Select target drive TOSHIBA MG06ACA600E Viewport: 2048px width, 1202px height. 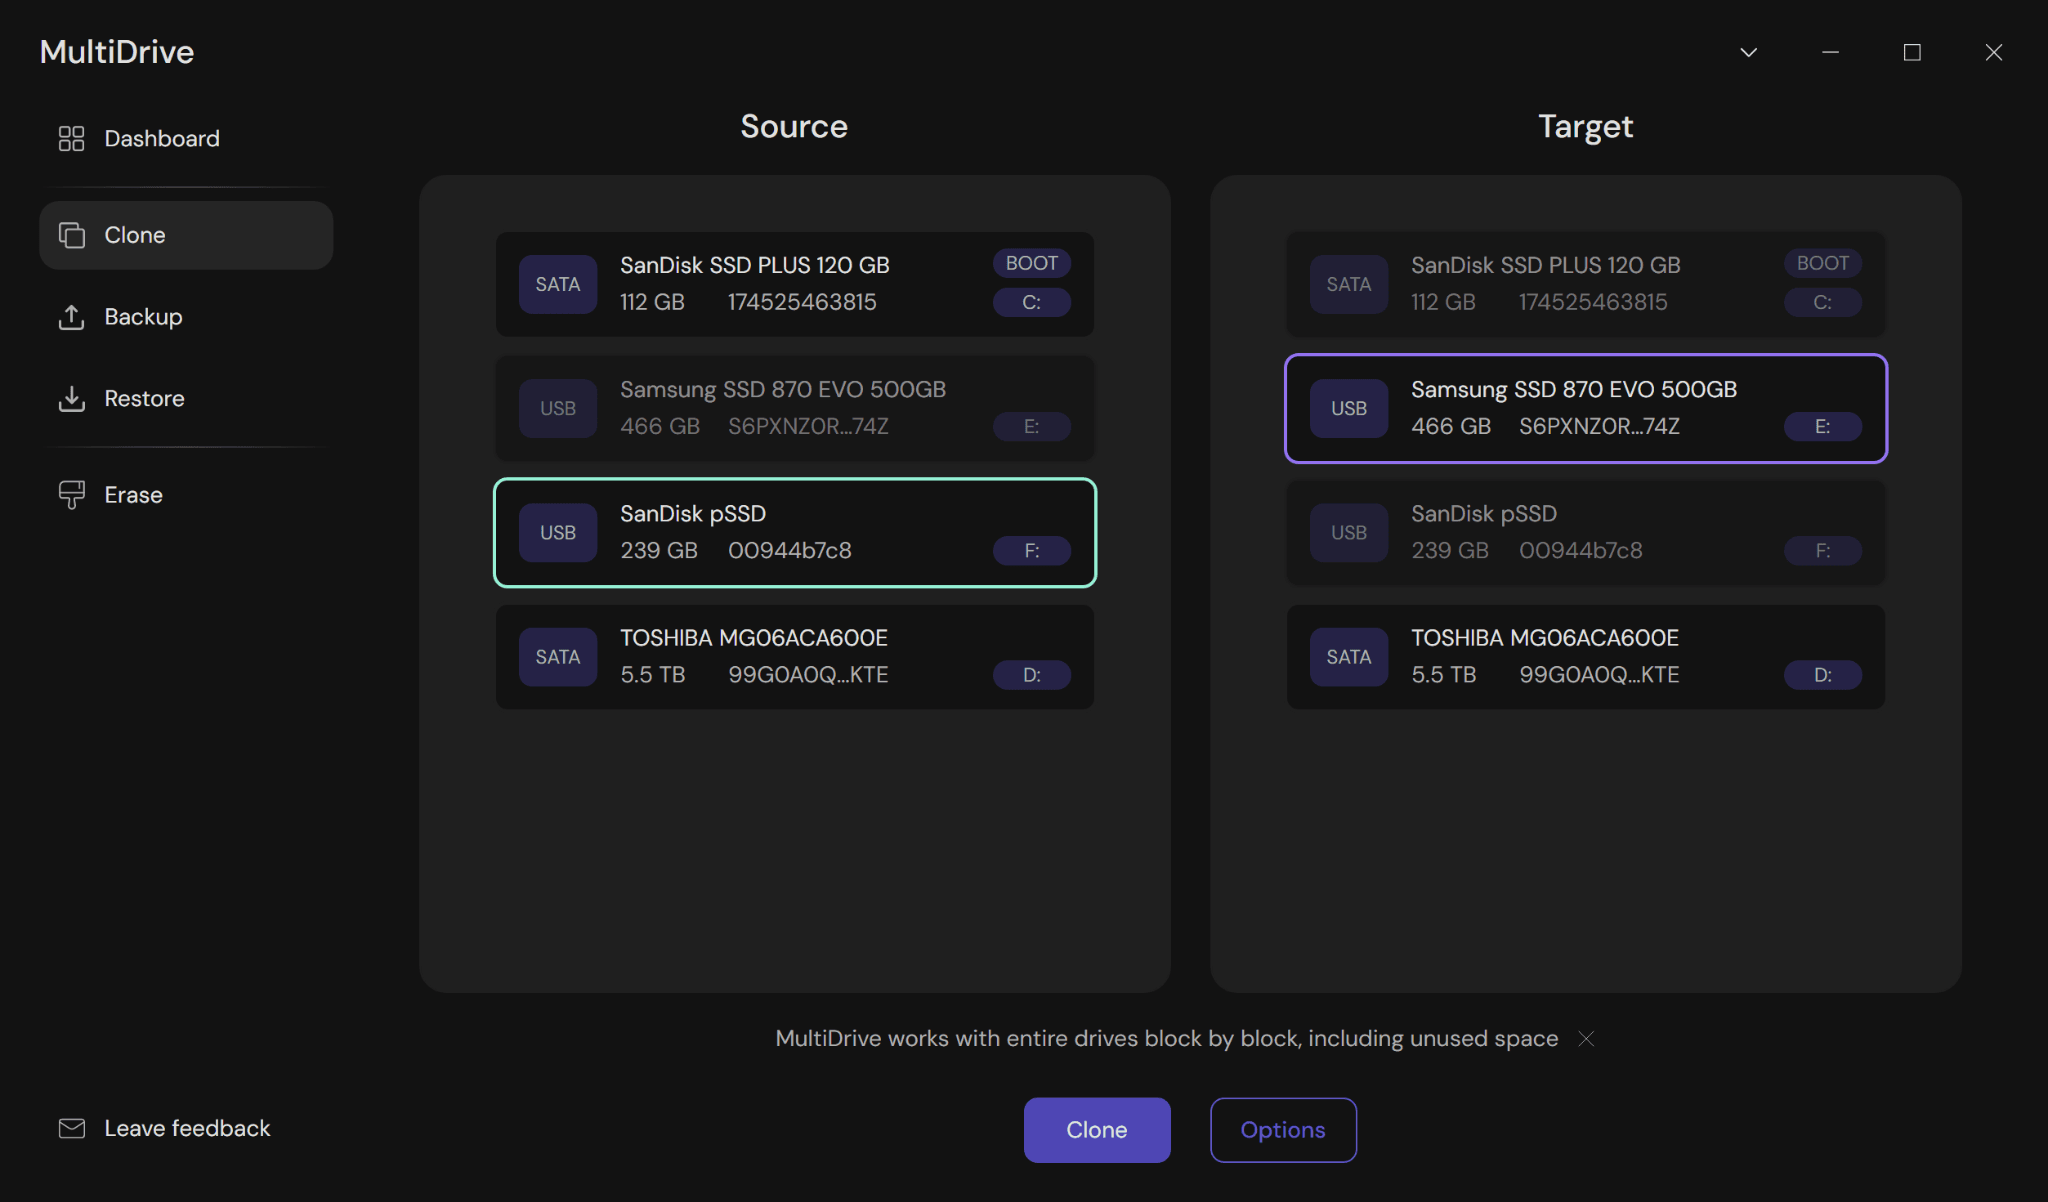[1586, 657]
